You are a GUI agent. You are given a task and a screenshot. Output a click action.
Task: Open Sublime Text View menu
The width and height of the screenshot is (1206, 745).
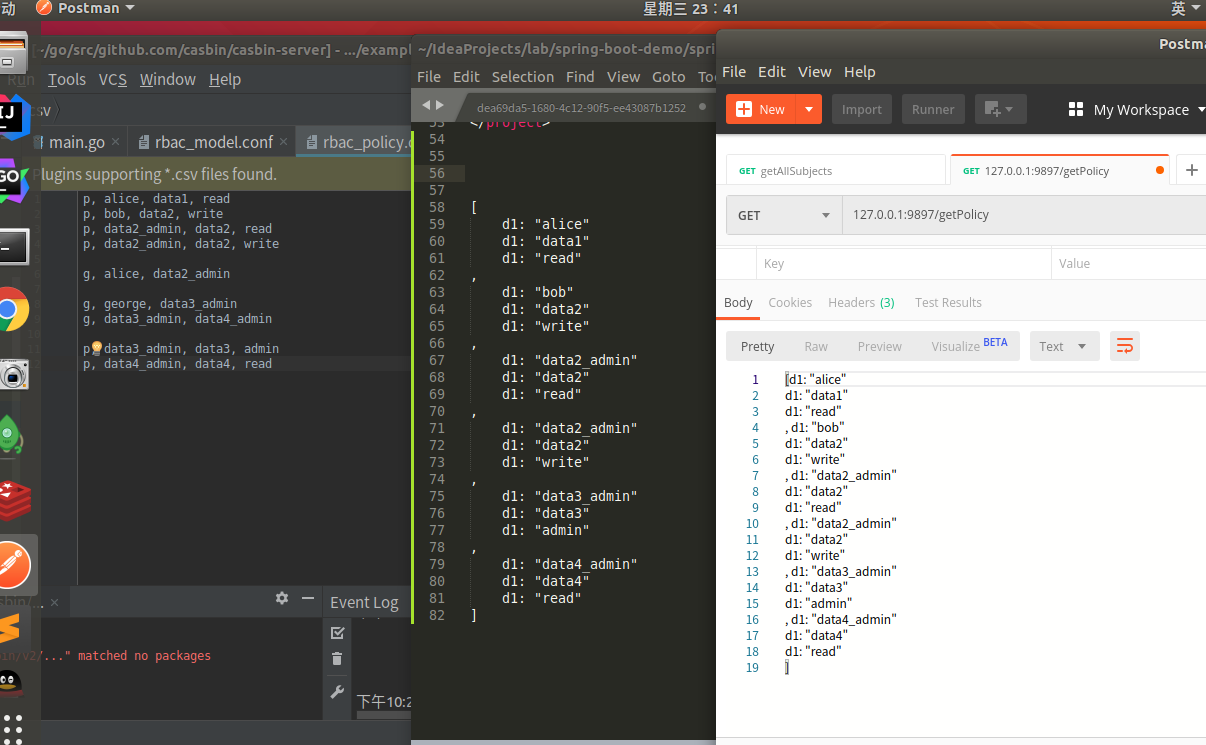click(x=623, y=77)
